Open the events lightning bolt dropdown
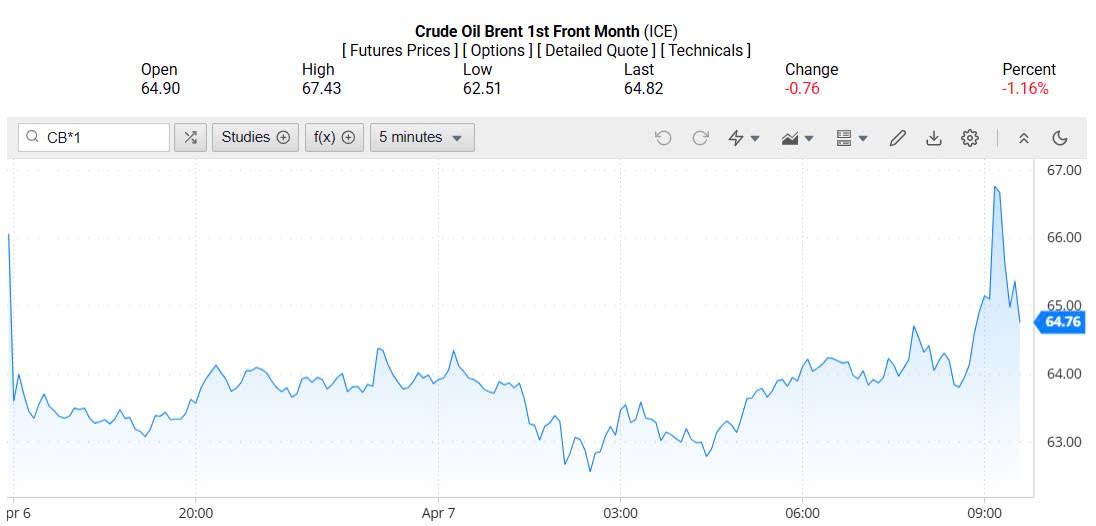Image resolution: width=1096 pixels, height=526 pixels. (744, 138)
